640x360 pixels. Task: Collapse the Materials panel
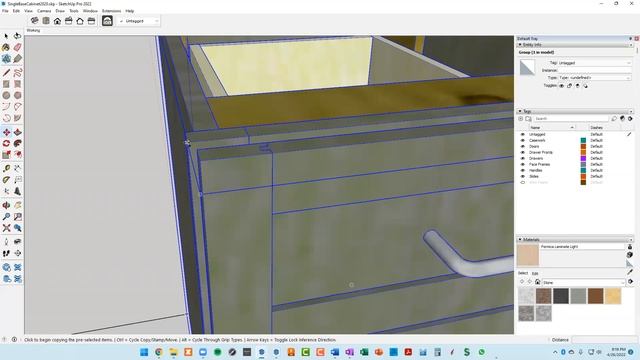pos(520,239)
